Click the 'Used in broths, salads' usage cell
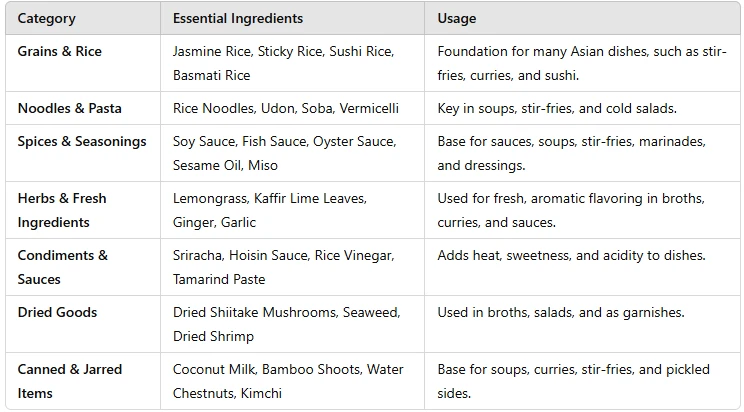The height and width of the screenshot is (412, 744). click(x=582, y=324)
